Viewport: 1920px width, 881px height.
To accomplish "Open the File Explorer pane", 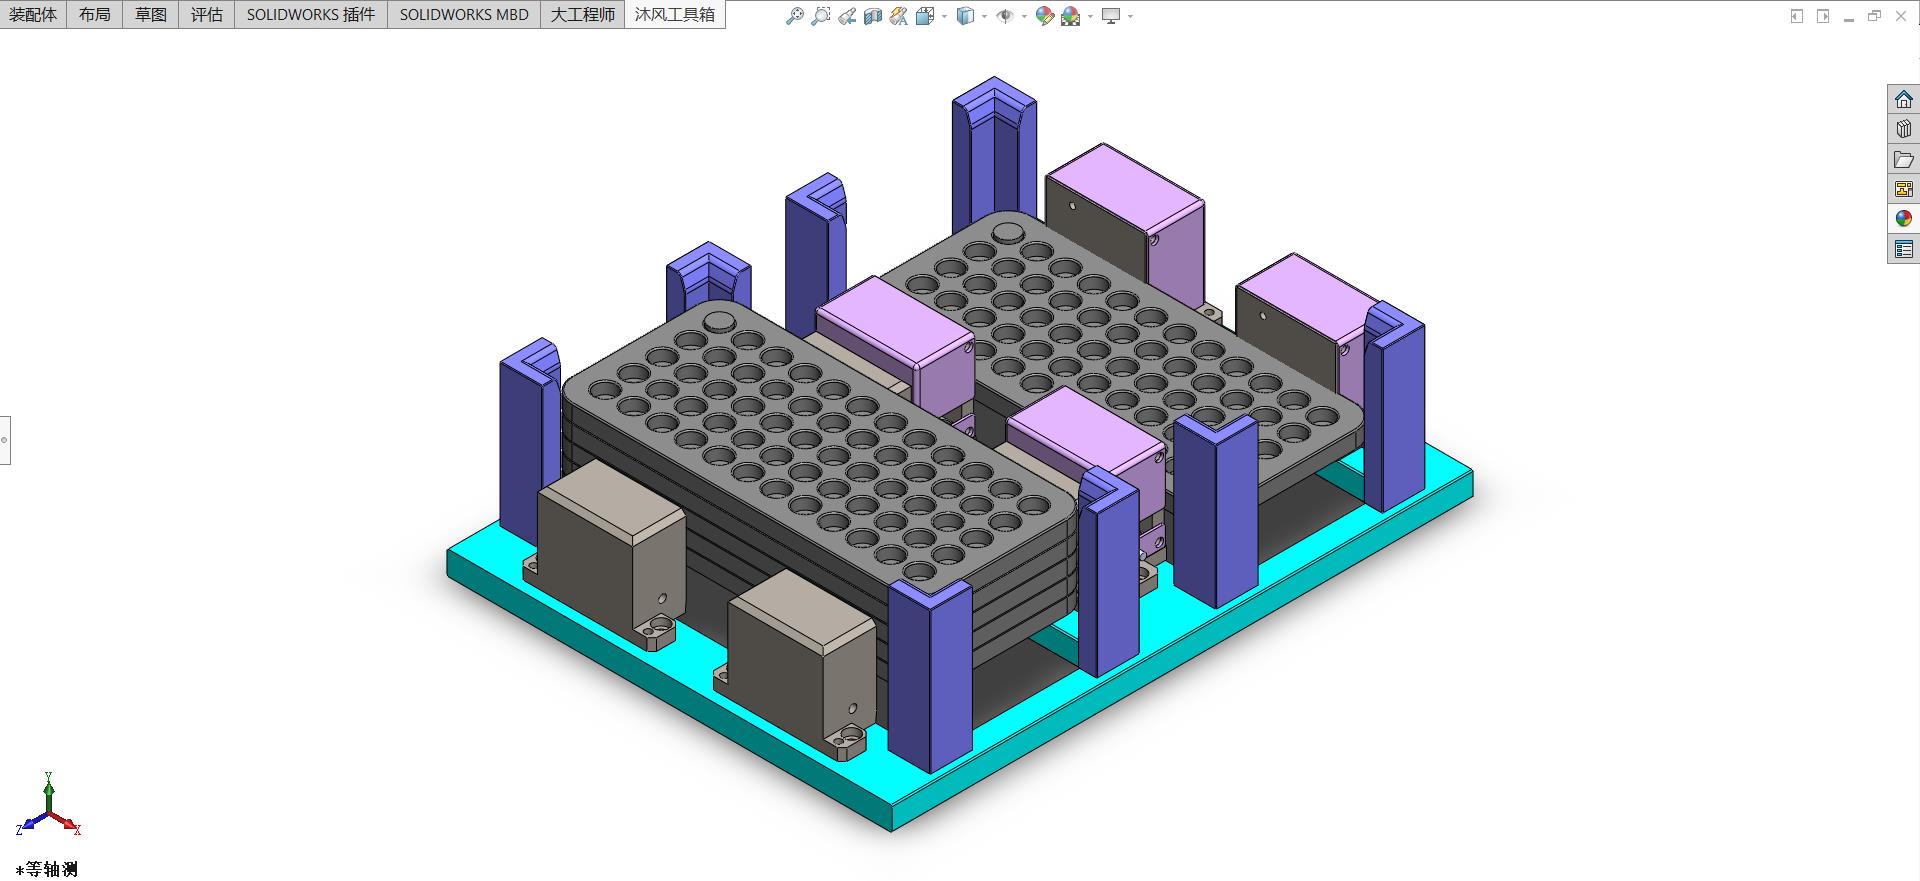I will coord(1903,159).
